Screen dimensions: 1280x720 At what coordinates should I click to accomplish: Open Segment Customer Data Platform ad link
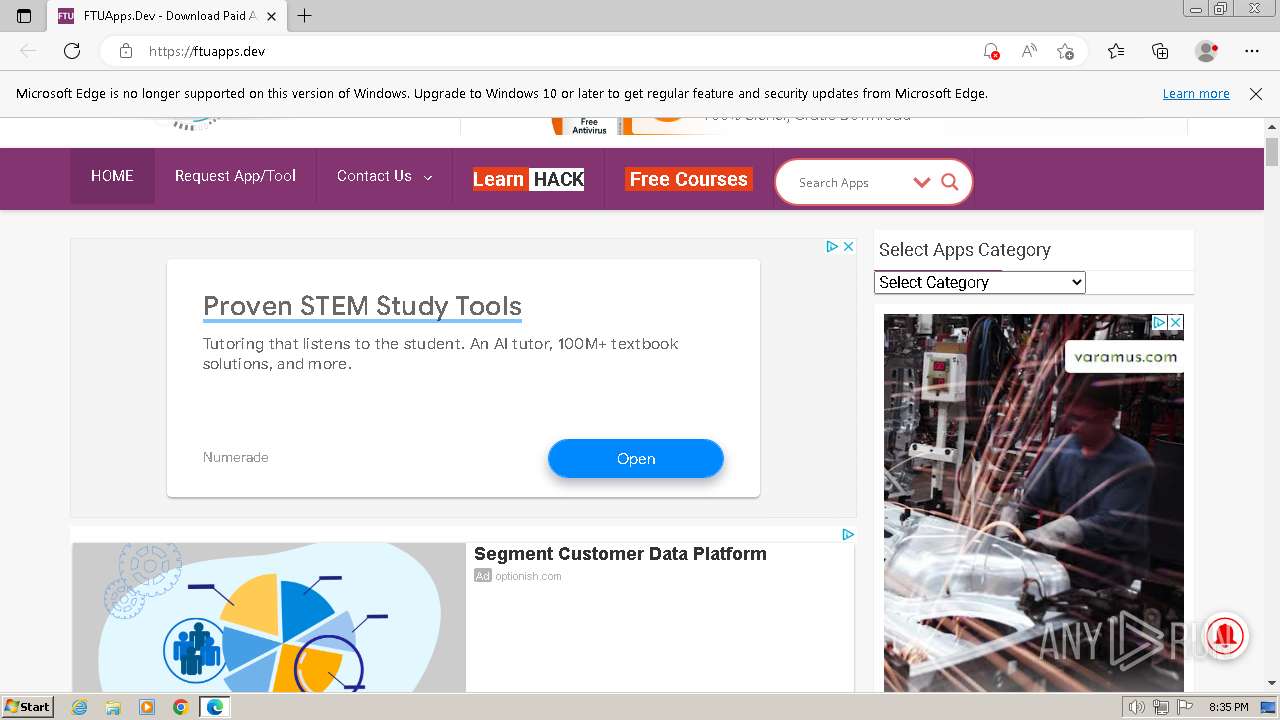pos(620,554)
